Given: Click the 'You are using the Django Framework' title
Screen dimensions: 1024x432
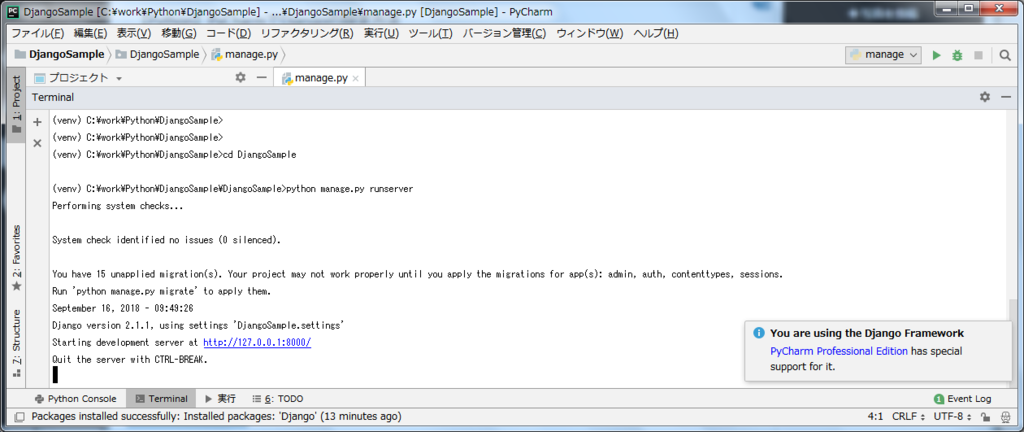Looking at the screenshot, I should (x=867, y=333).
